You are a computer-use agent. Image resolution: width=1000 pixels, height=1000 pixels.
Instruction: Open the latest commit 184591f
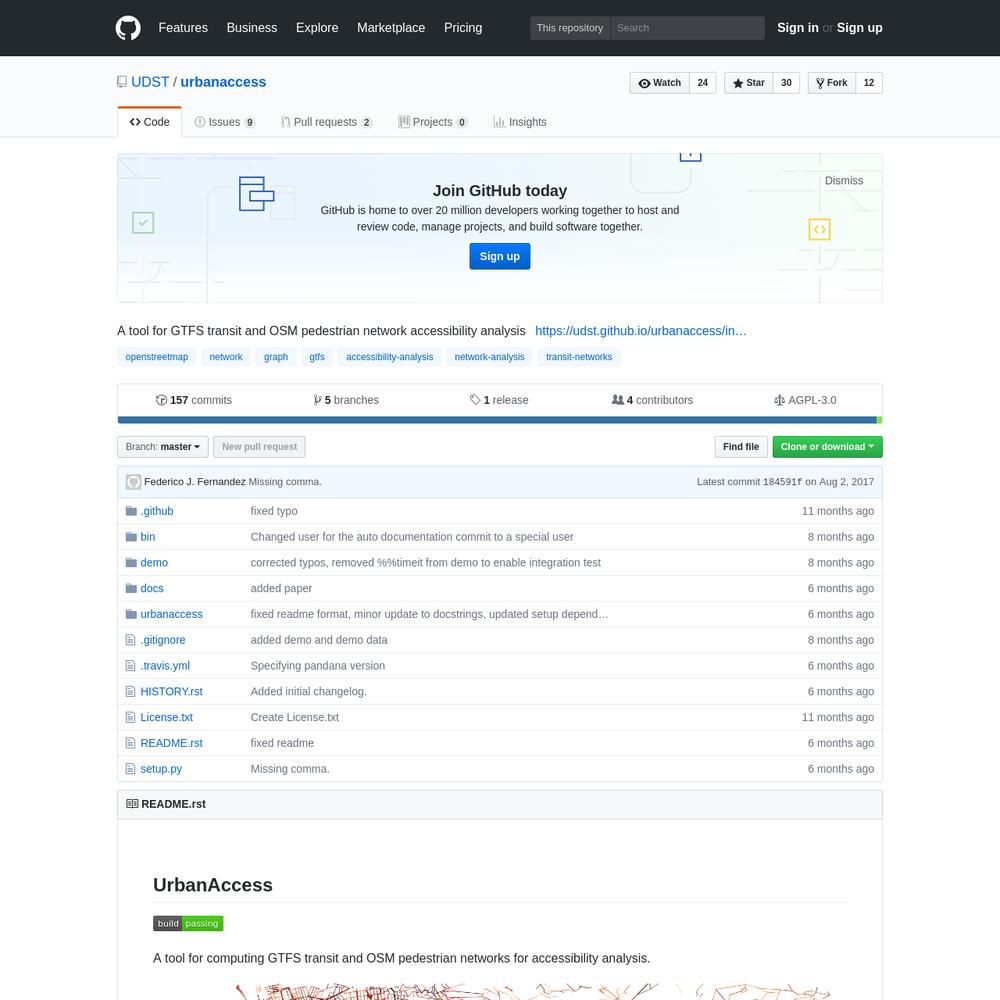pos(783,482)
